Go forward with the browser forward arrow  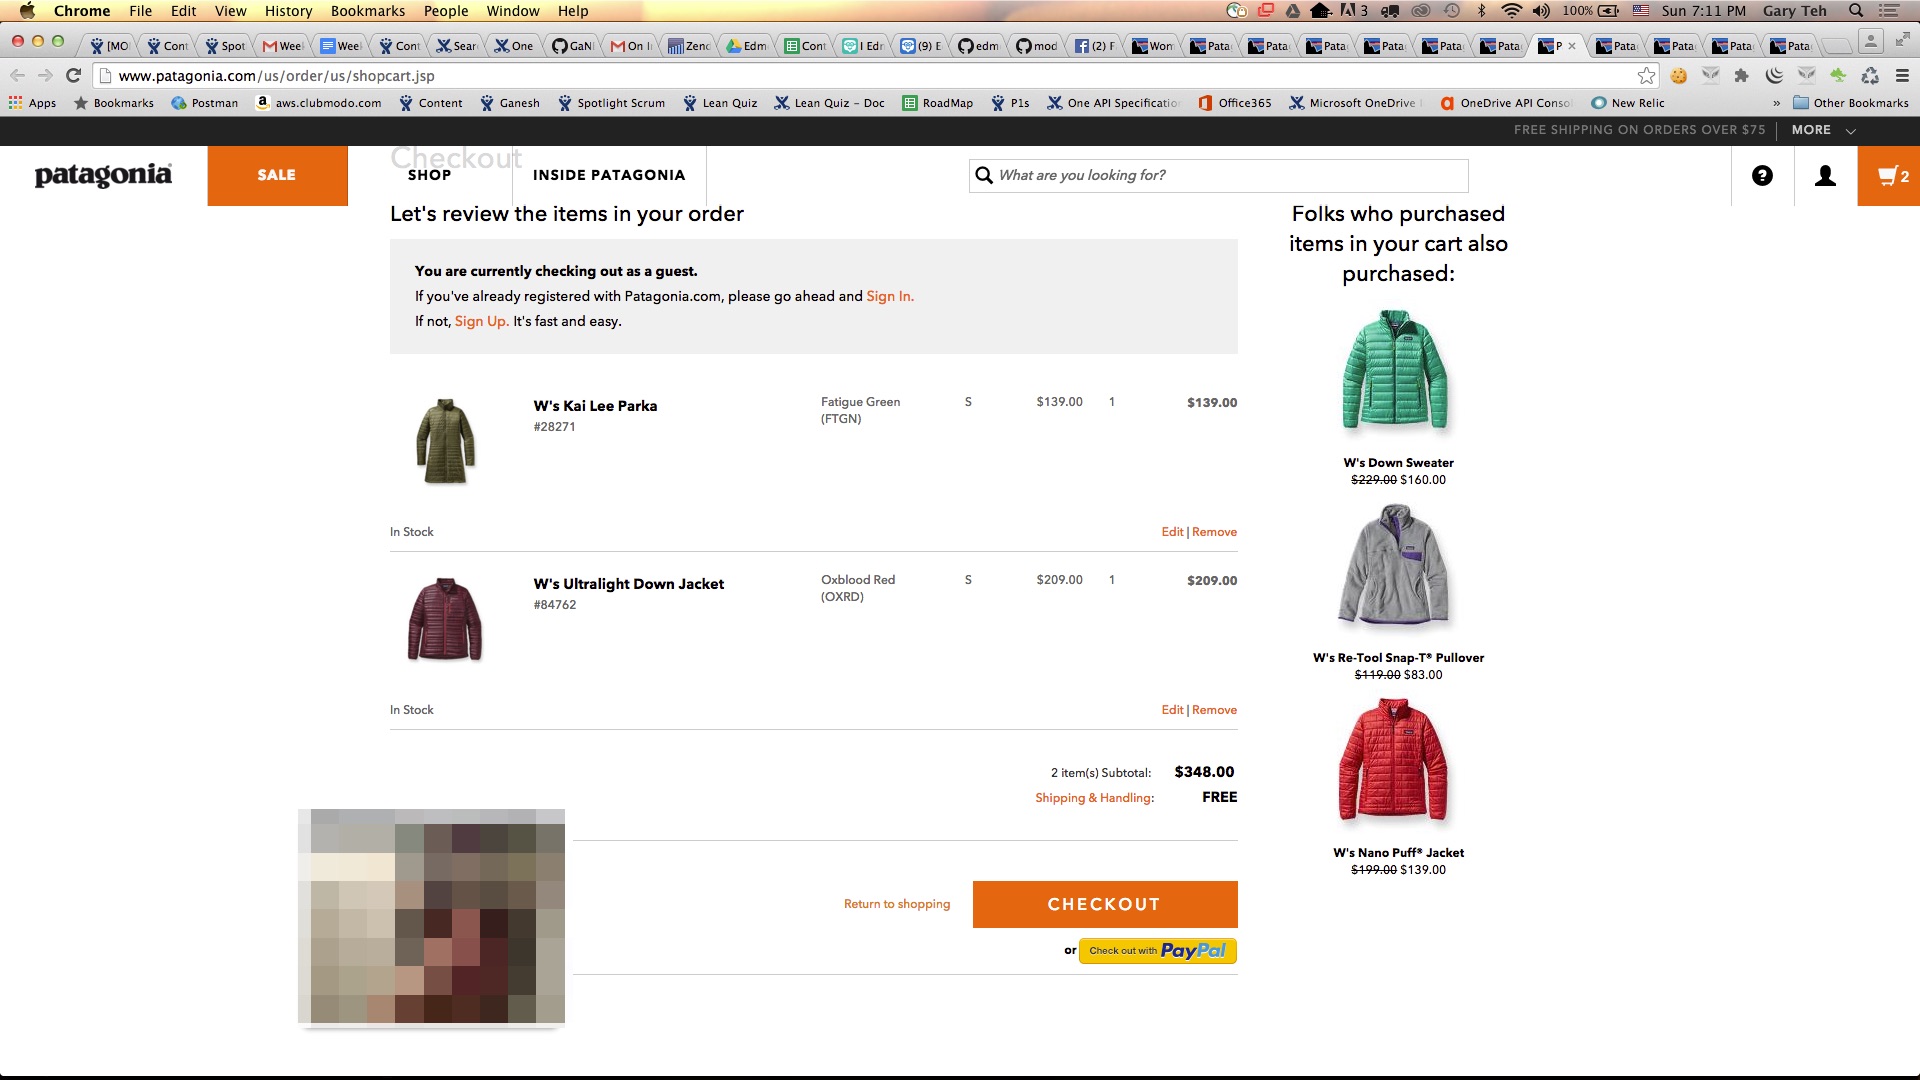45,75
